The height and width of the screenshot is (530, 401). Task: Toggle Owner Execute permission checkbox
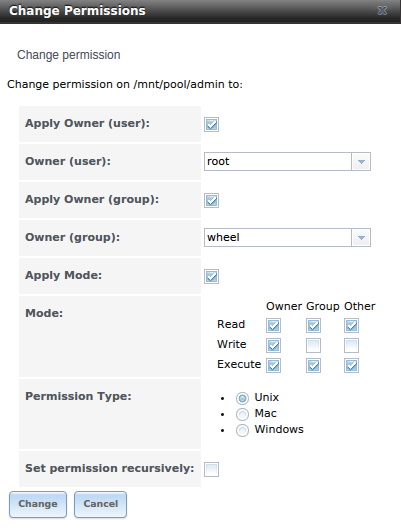[x=273, y=365]
